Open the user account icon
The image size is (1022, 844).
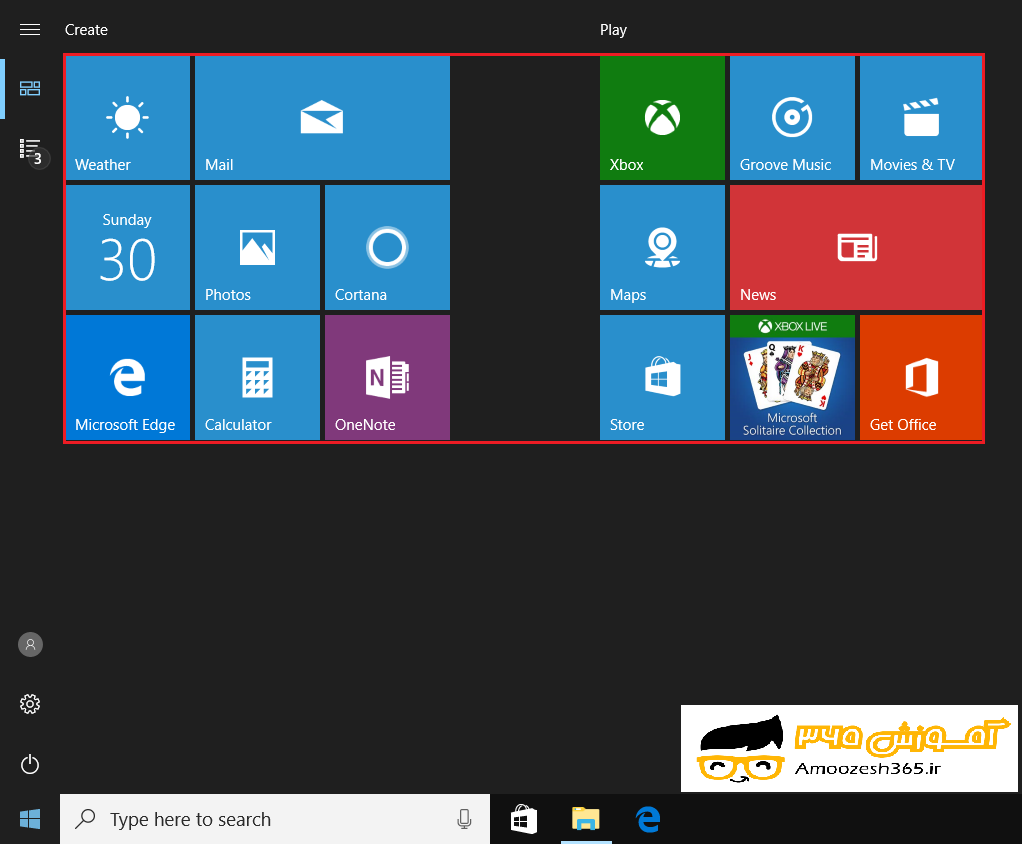(30, 645)
